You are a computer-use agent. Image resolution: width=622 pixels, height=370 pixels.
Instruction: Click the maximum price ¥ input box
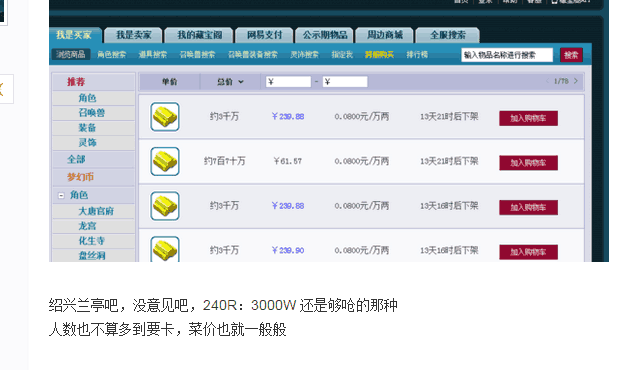point(345,82)
